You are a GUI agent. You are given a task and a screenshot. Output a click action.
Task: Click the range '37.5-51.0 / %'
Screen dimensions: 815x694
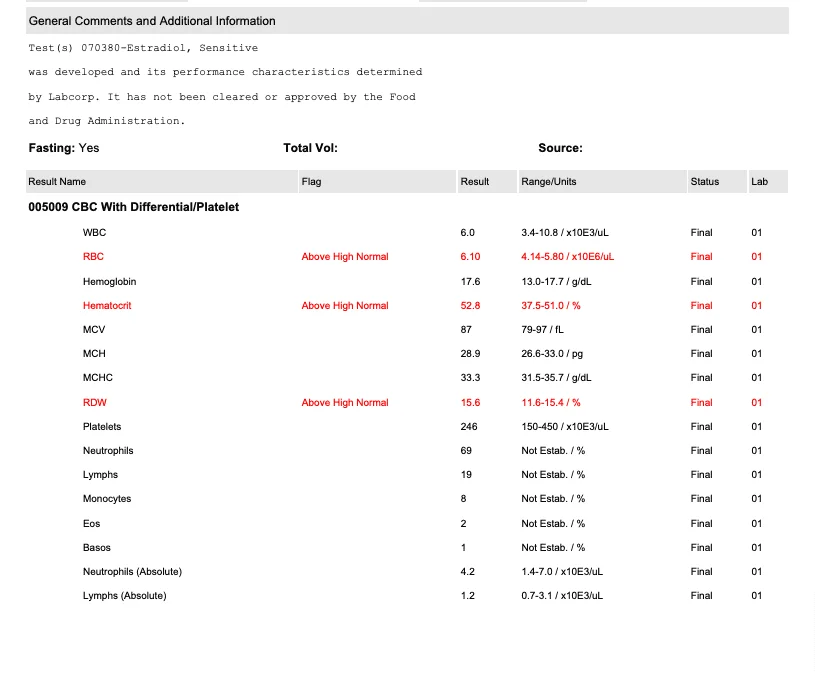[551, 305]
